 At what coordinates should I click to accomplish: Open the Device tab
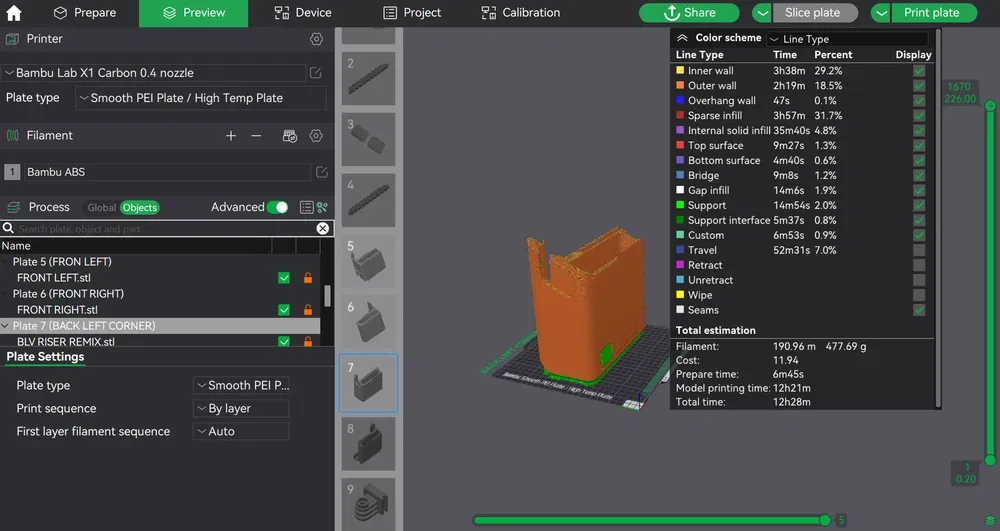pyautogui.click(x=302, y=13)
